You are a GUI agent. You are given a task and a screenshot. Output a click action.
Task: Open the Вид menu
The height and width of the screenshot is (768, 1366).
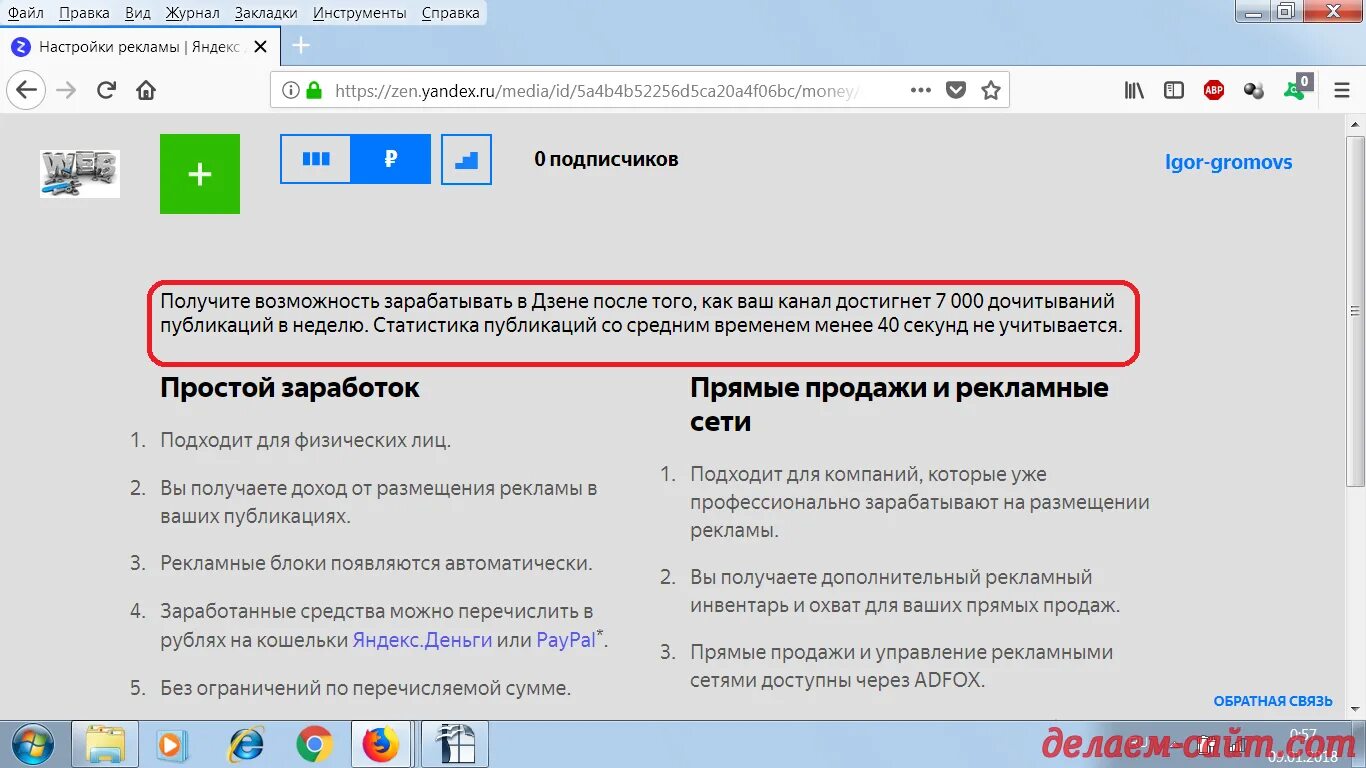click(x=138, y=13)
